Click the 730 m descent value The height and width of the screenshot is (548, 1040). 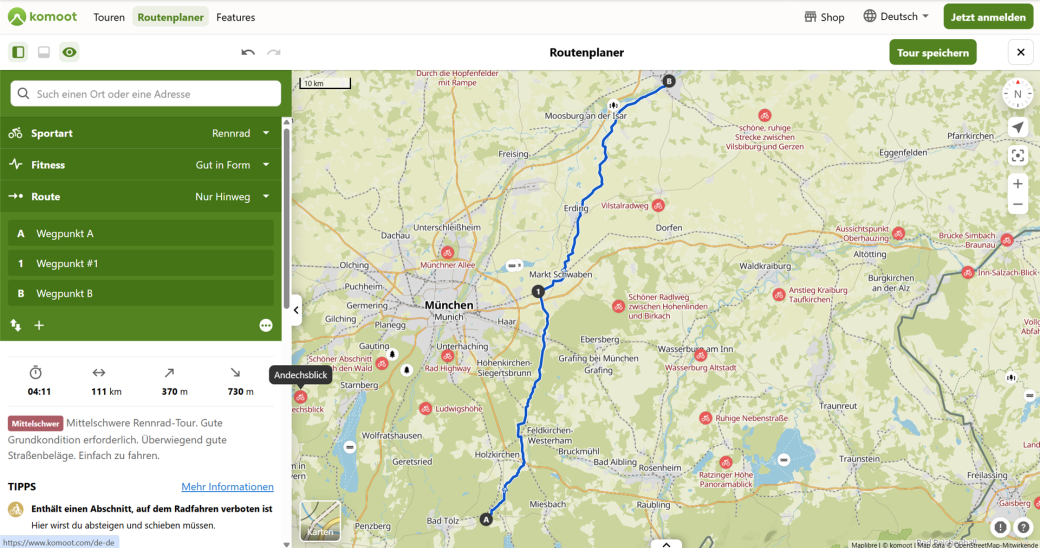pos(240,391)
